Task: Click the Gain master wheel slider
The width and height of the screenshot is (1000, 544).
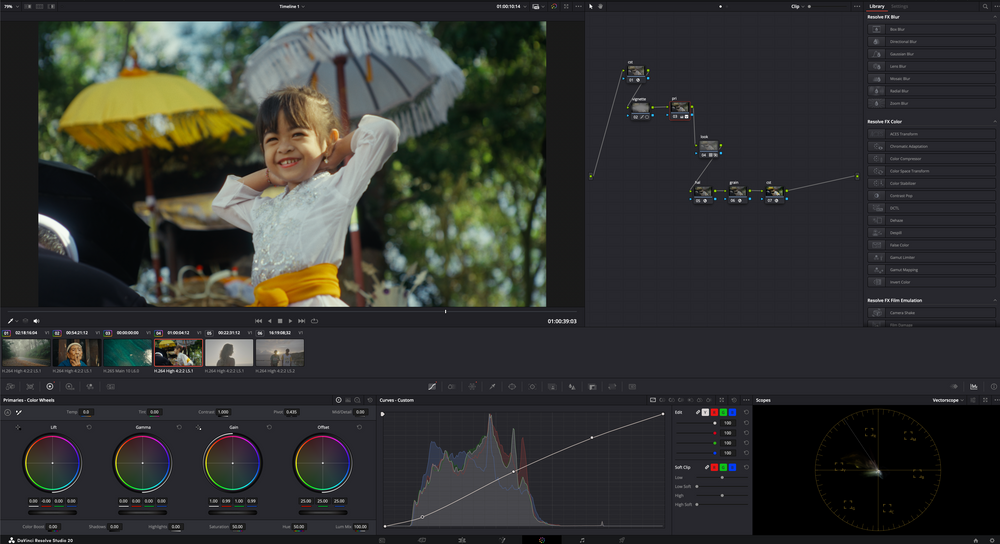Action: [233, 512]
